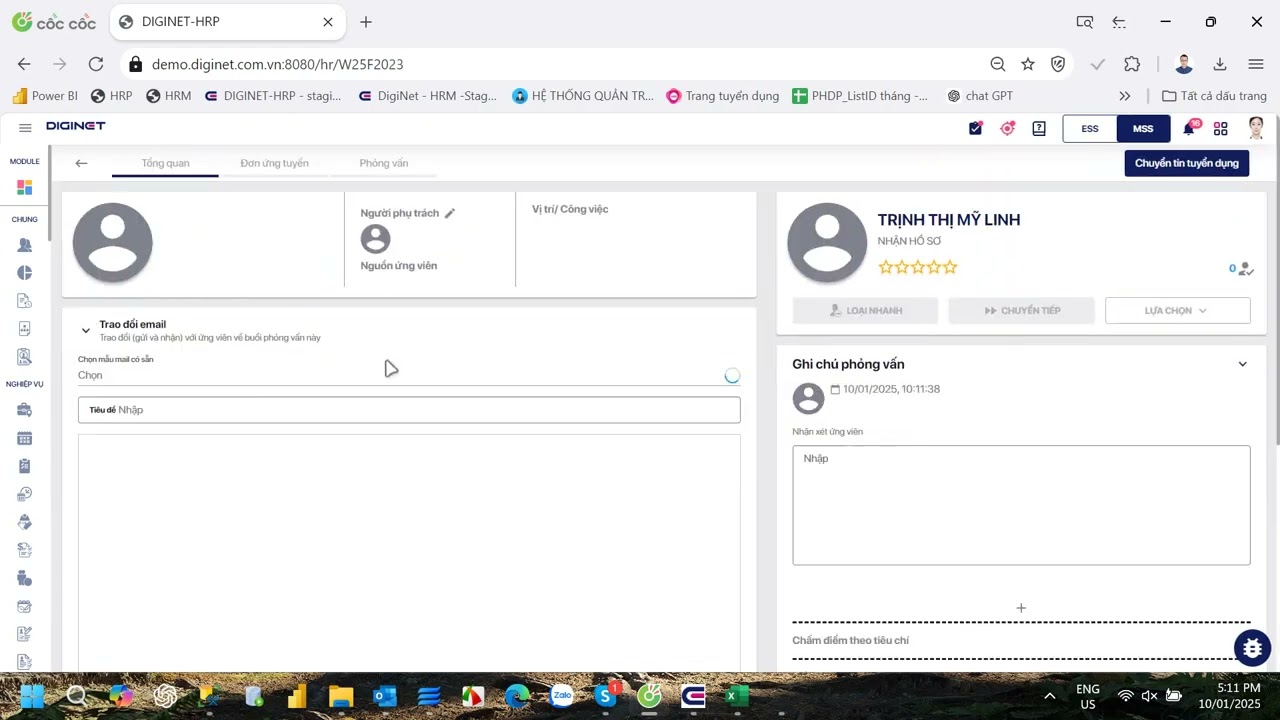This screenshot has width=1280, height=720.
Task: Open the colorful Module grid icon in sidebar
Action: (25, 187)
